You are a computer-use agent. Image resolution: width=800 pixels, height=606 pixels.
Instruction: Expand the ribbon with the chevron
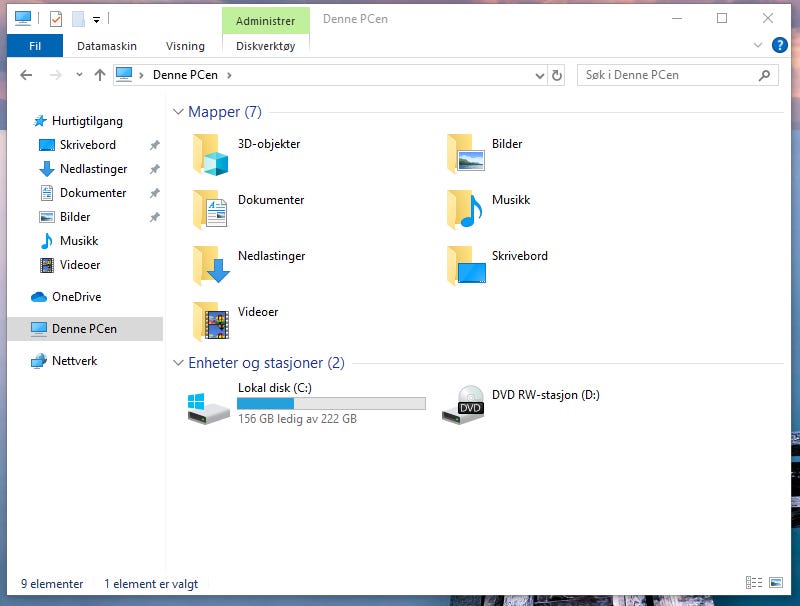point(758,45)
